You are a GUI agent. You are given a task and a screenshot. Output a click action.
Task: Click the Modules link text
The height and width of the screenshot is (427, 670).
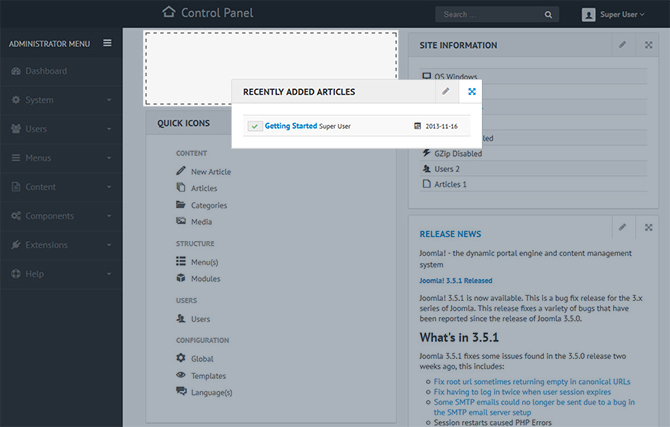(206, 279)
